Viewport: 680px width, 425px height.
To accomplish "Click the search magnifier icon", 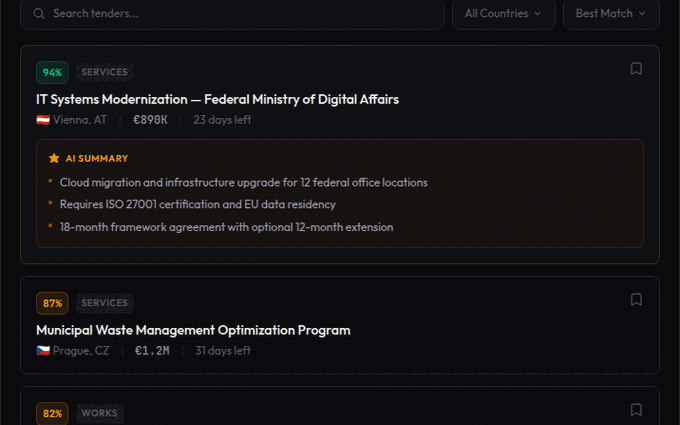I will pyautogui.click(x=39, y=14).
